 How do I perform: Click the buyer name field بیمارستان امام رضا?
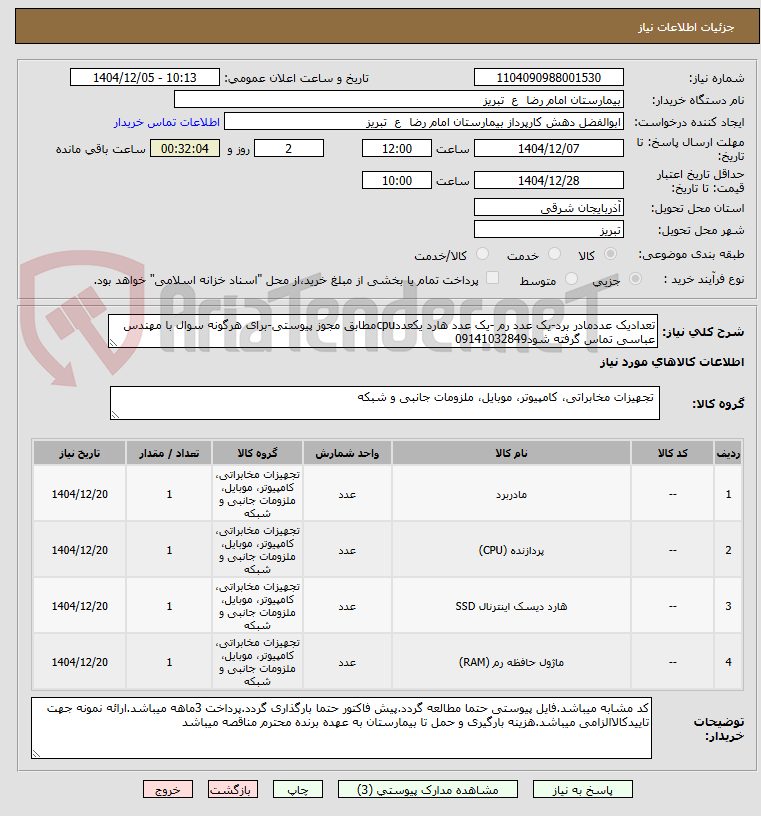coord(399,99)
